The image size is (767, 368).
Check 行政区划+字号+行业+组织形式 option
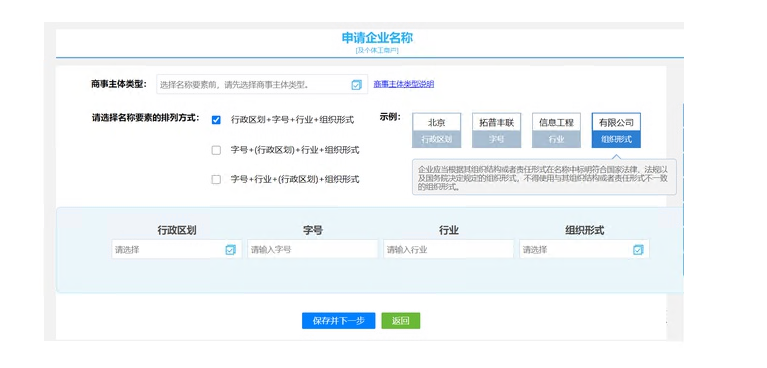216,120
